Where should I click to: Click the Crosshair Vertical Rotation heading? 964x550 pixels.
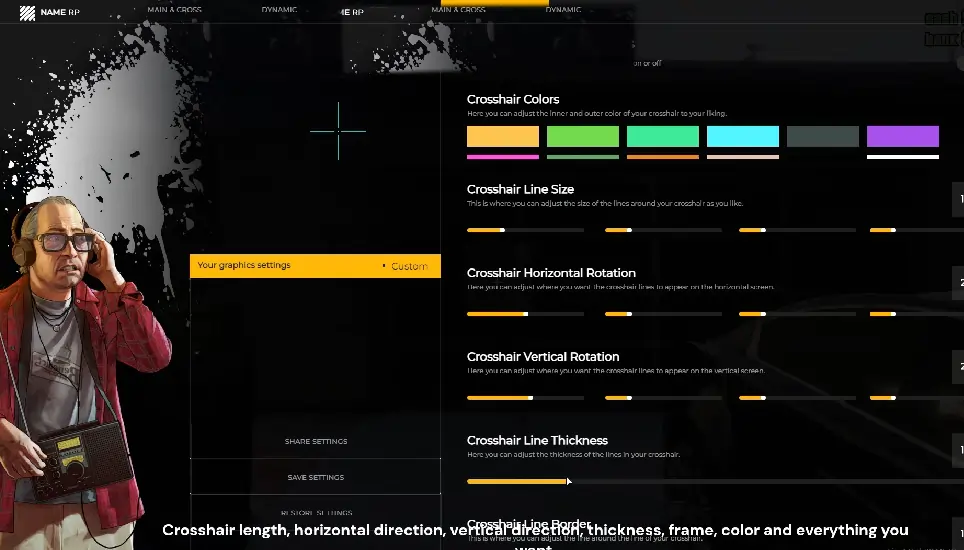543,356
